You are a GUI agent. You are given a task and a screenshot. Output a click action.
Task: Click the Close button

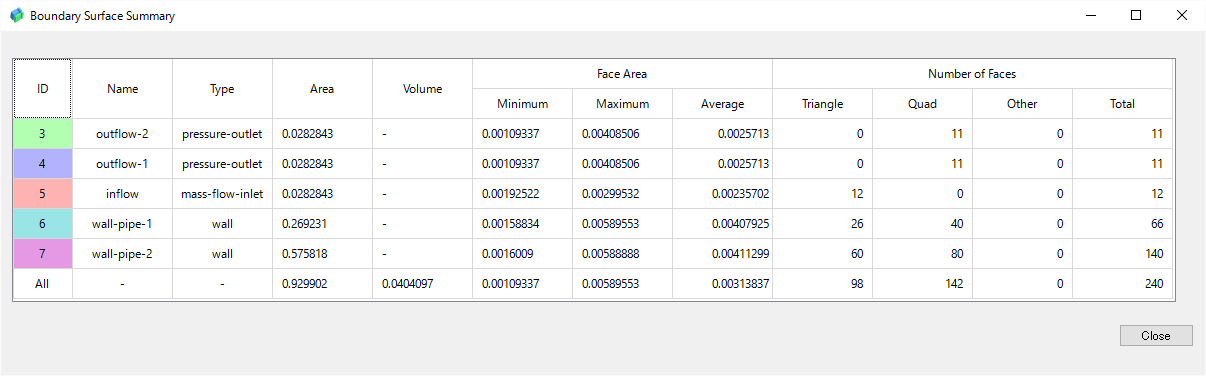pyautogui.click(x=1156, y=336)
